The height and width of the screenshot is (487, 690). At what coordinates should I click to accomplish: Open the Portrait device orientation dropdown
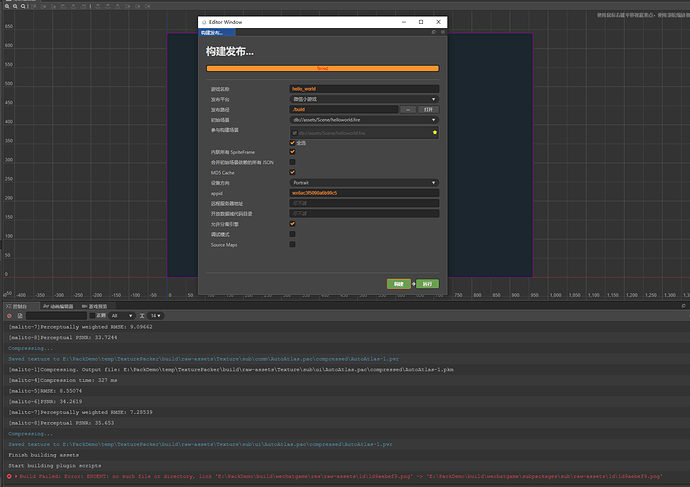(363, 183)
